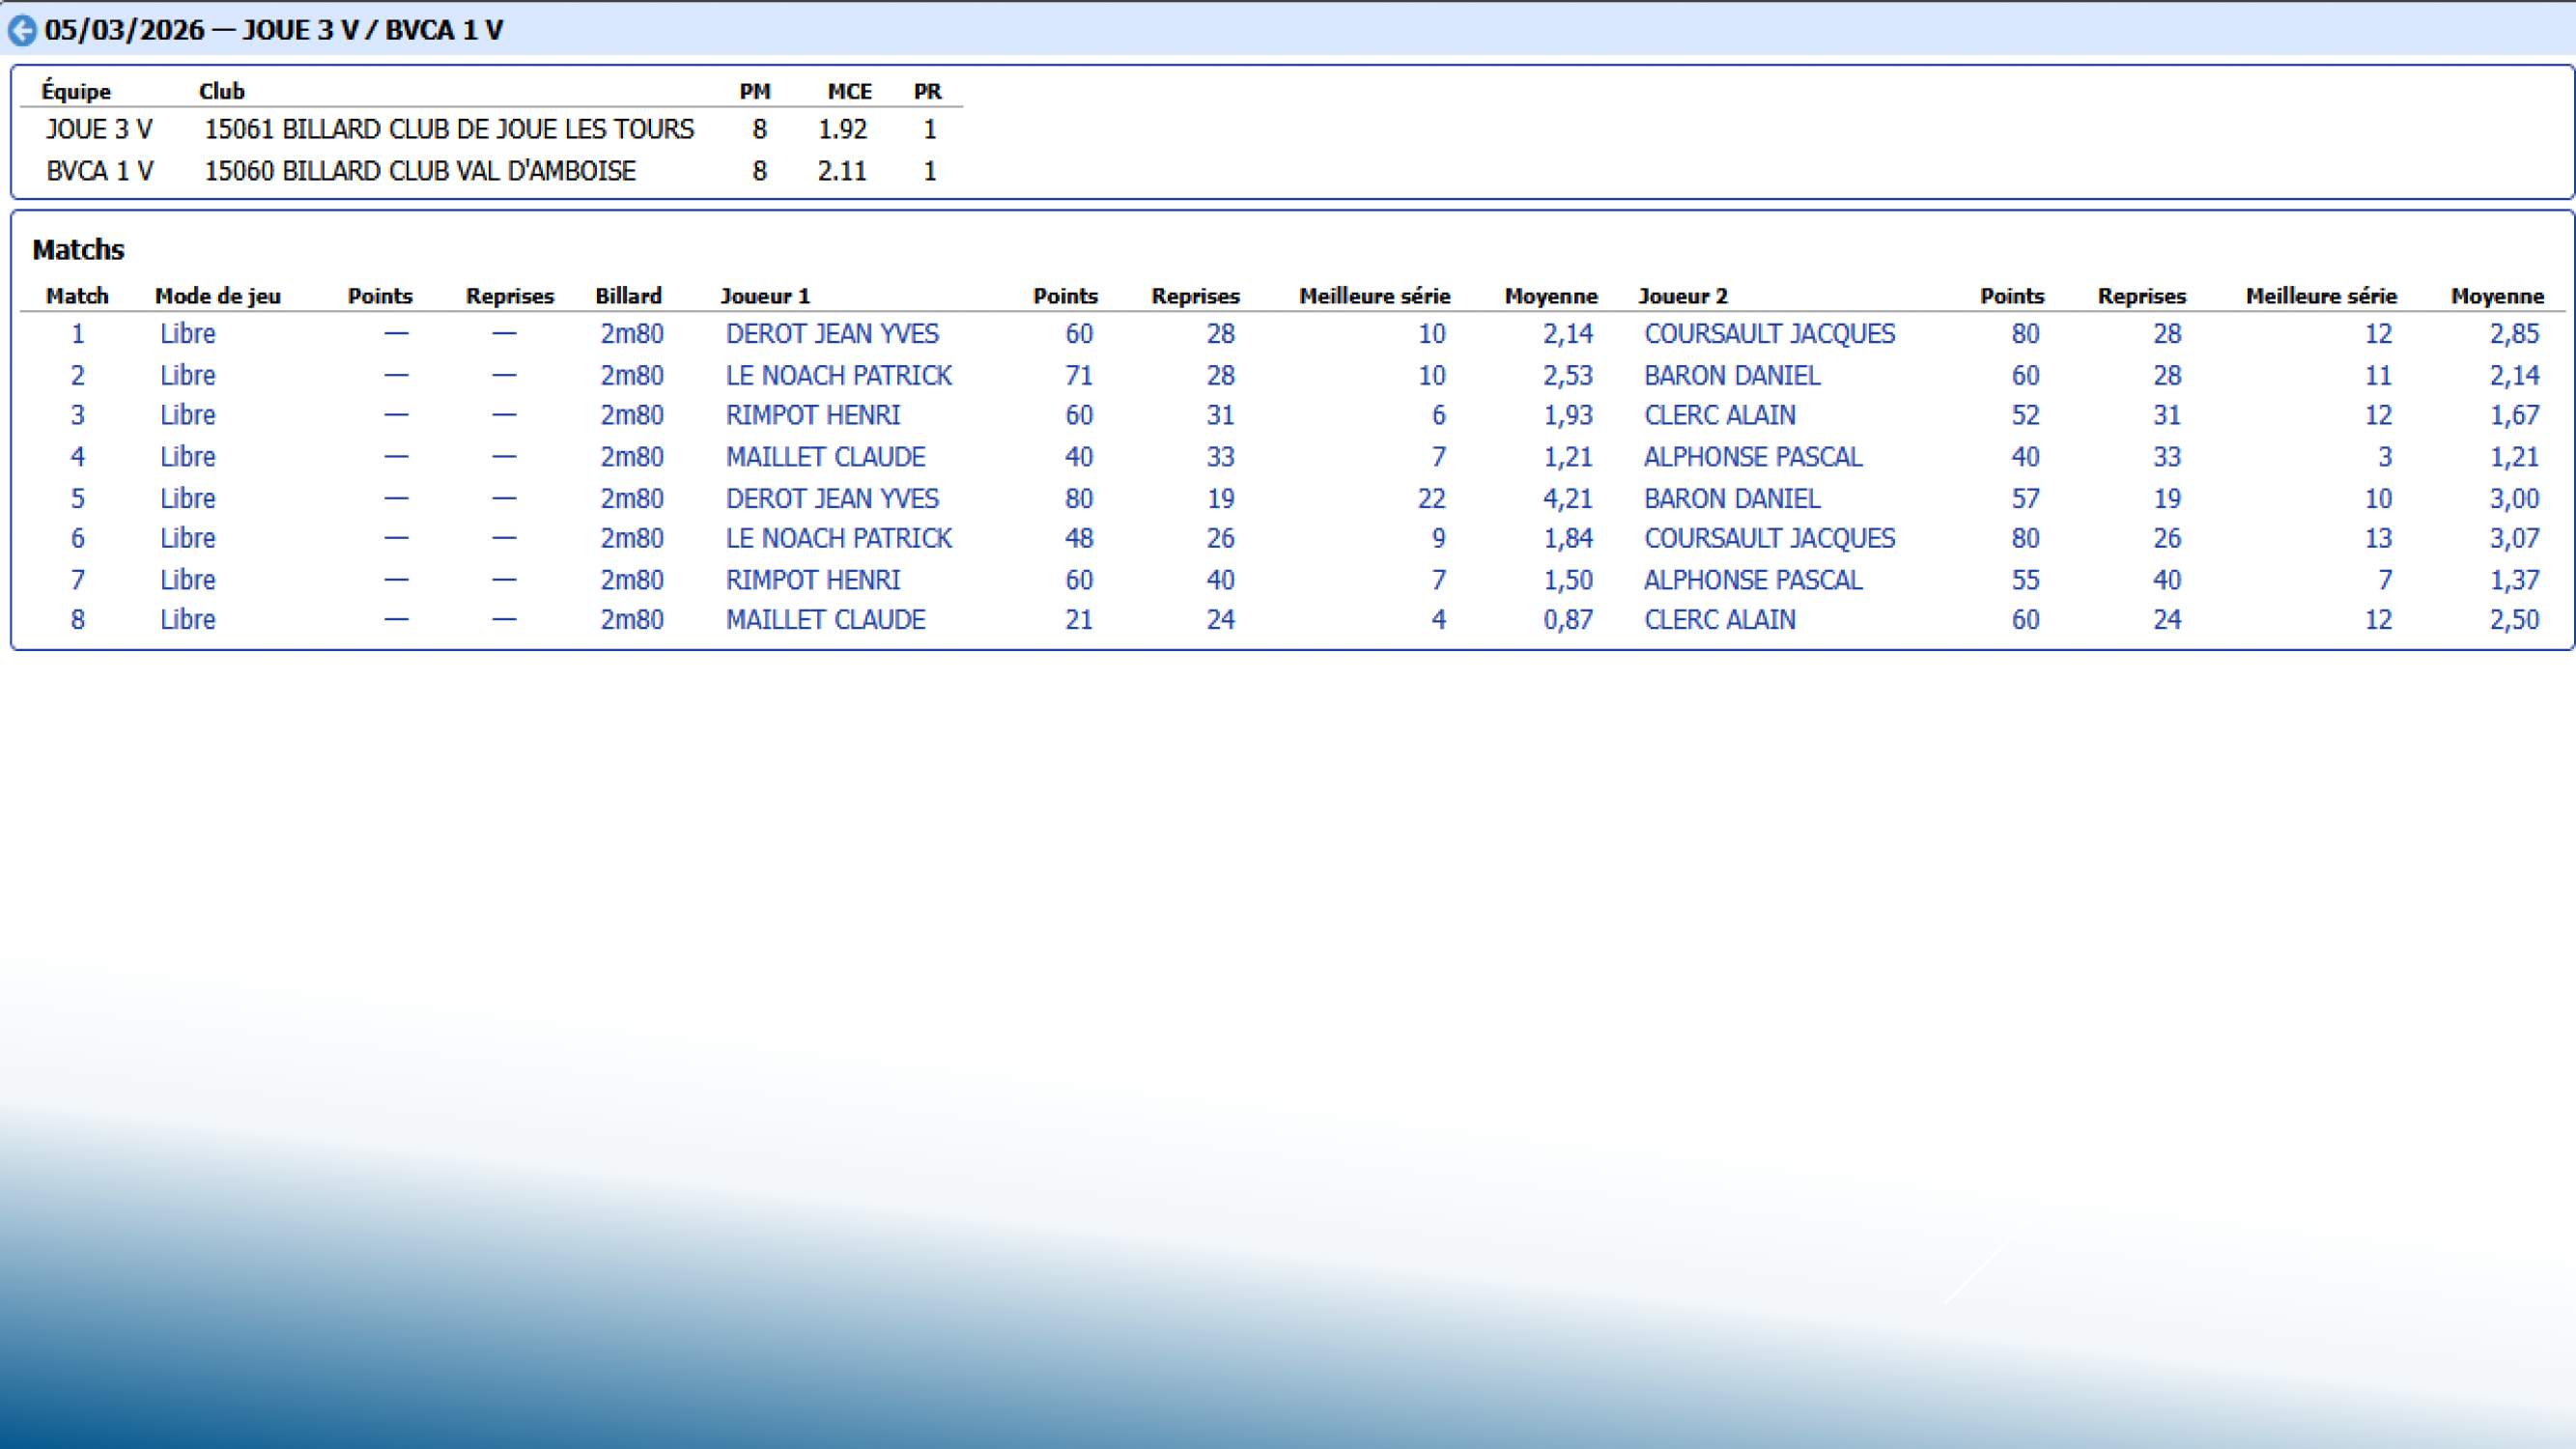View player ALPHONSE PASCAL profile
The width and height of the screenshot is (2576, 1449).
click(1751, 456)
